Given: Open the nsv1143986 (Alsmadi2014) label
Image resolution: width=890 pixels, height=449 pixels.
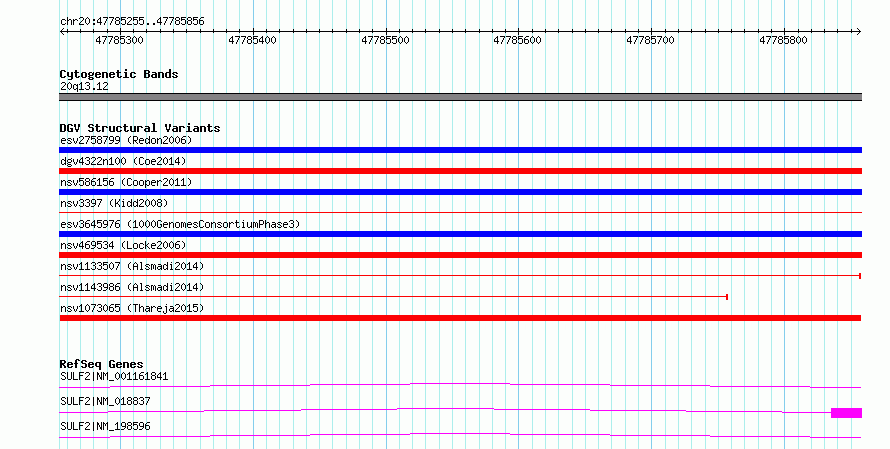Looking at the screenshot, I should (x=132, y=287).
